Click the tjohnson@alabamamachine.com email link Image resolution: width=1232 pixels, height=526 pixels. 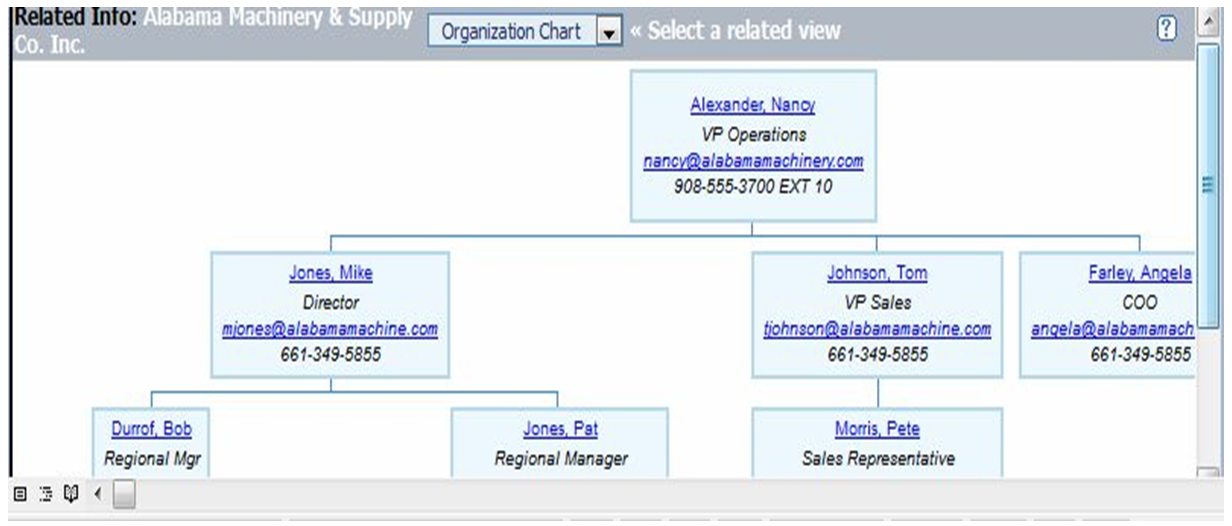877,329
